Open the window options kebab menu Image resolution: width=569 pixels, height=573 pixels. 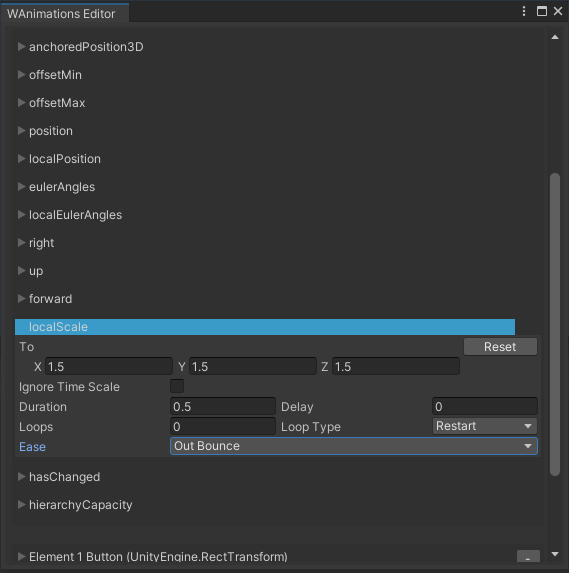(524, 11)
